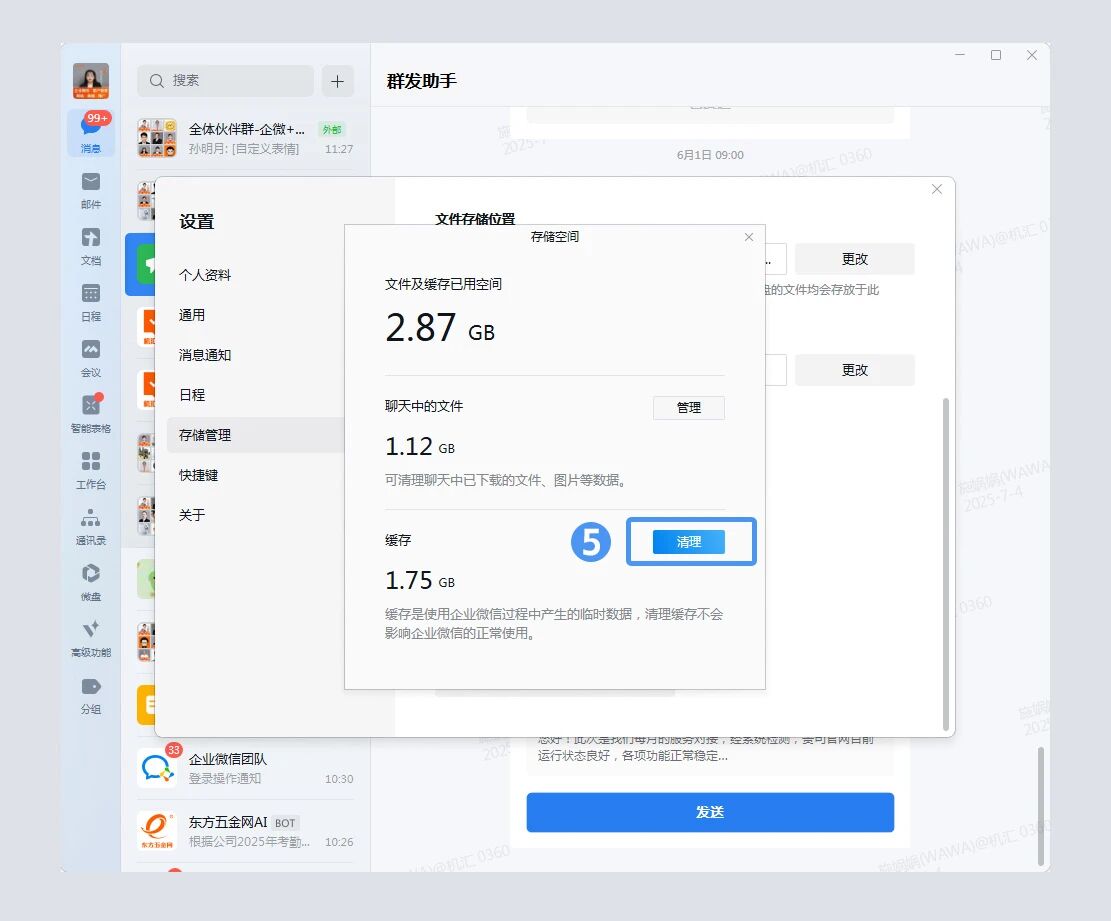Close the 设置 settings window
Screen dimensions: 1111x921
coord(937,189)
